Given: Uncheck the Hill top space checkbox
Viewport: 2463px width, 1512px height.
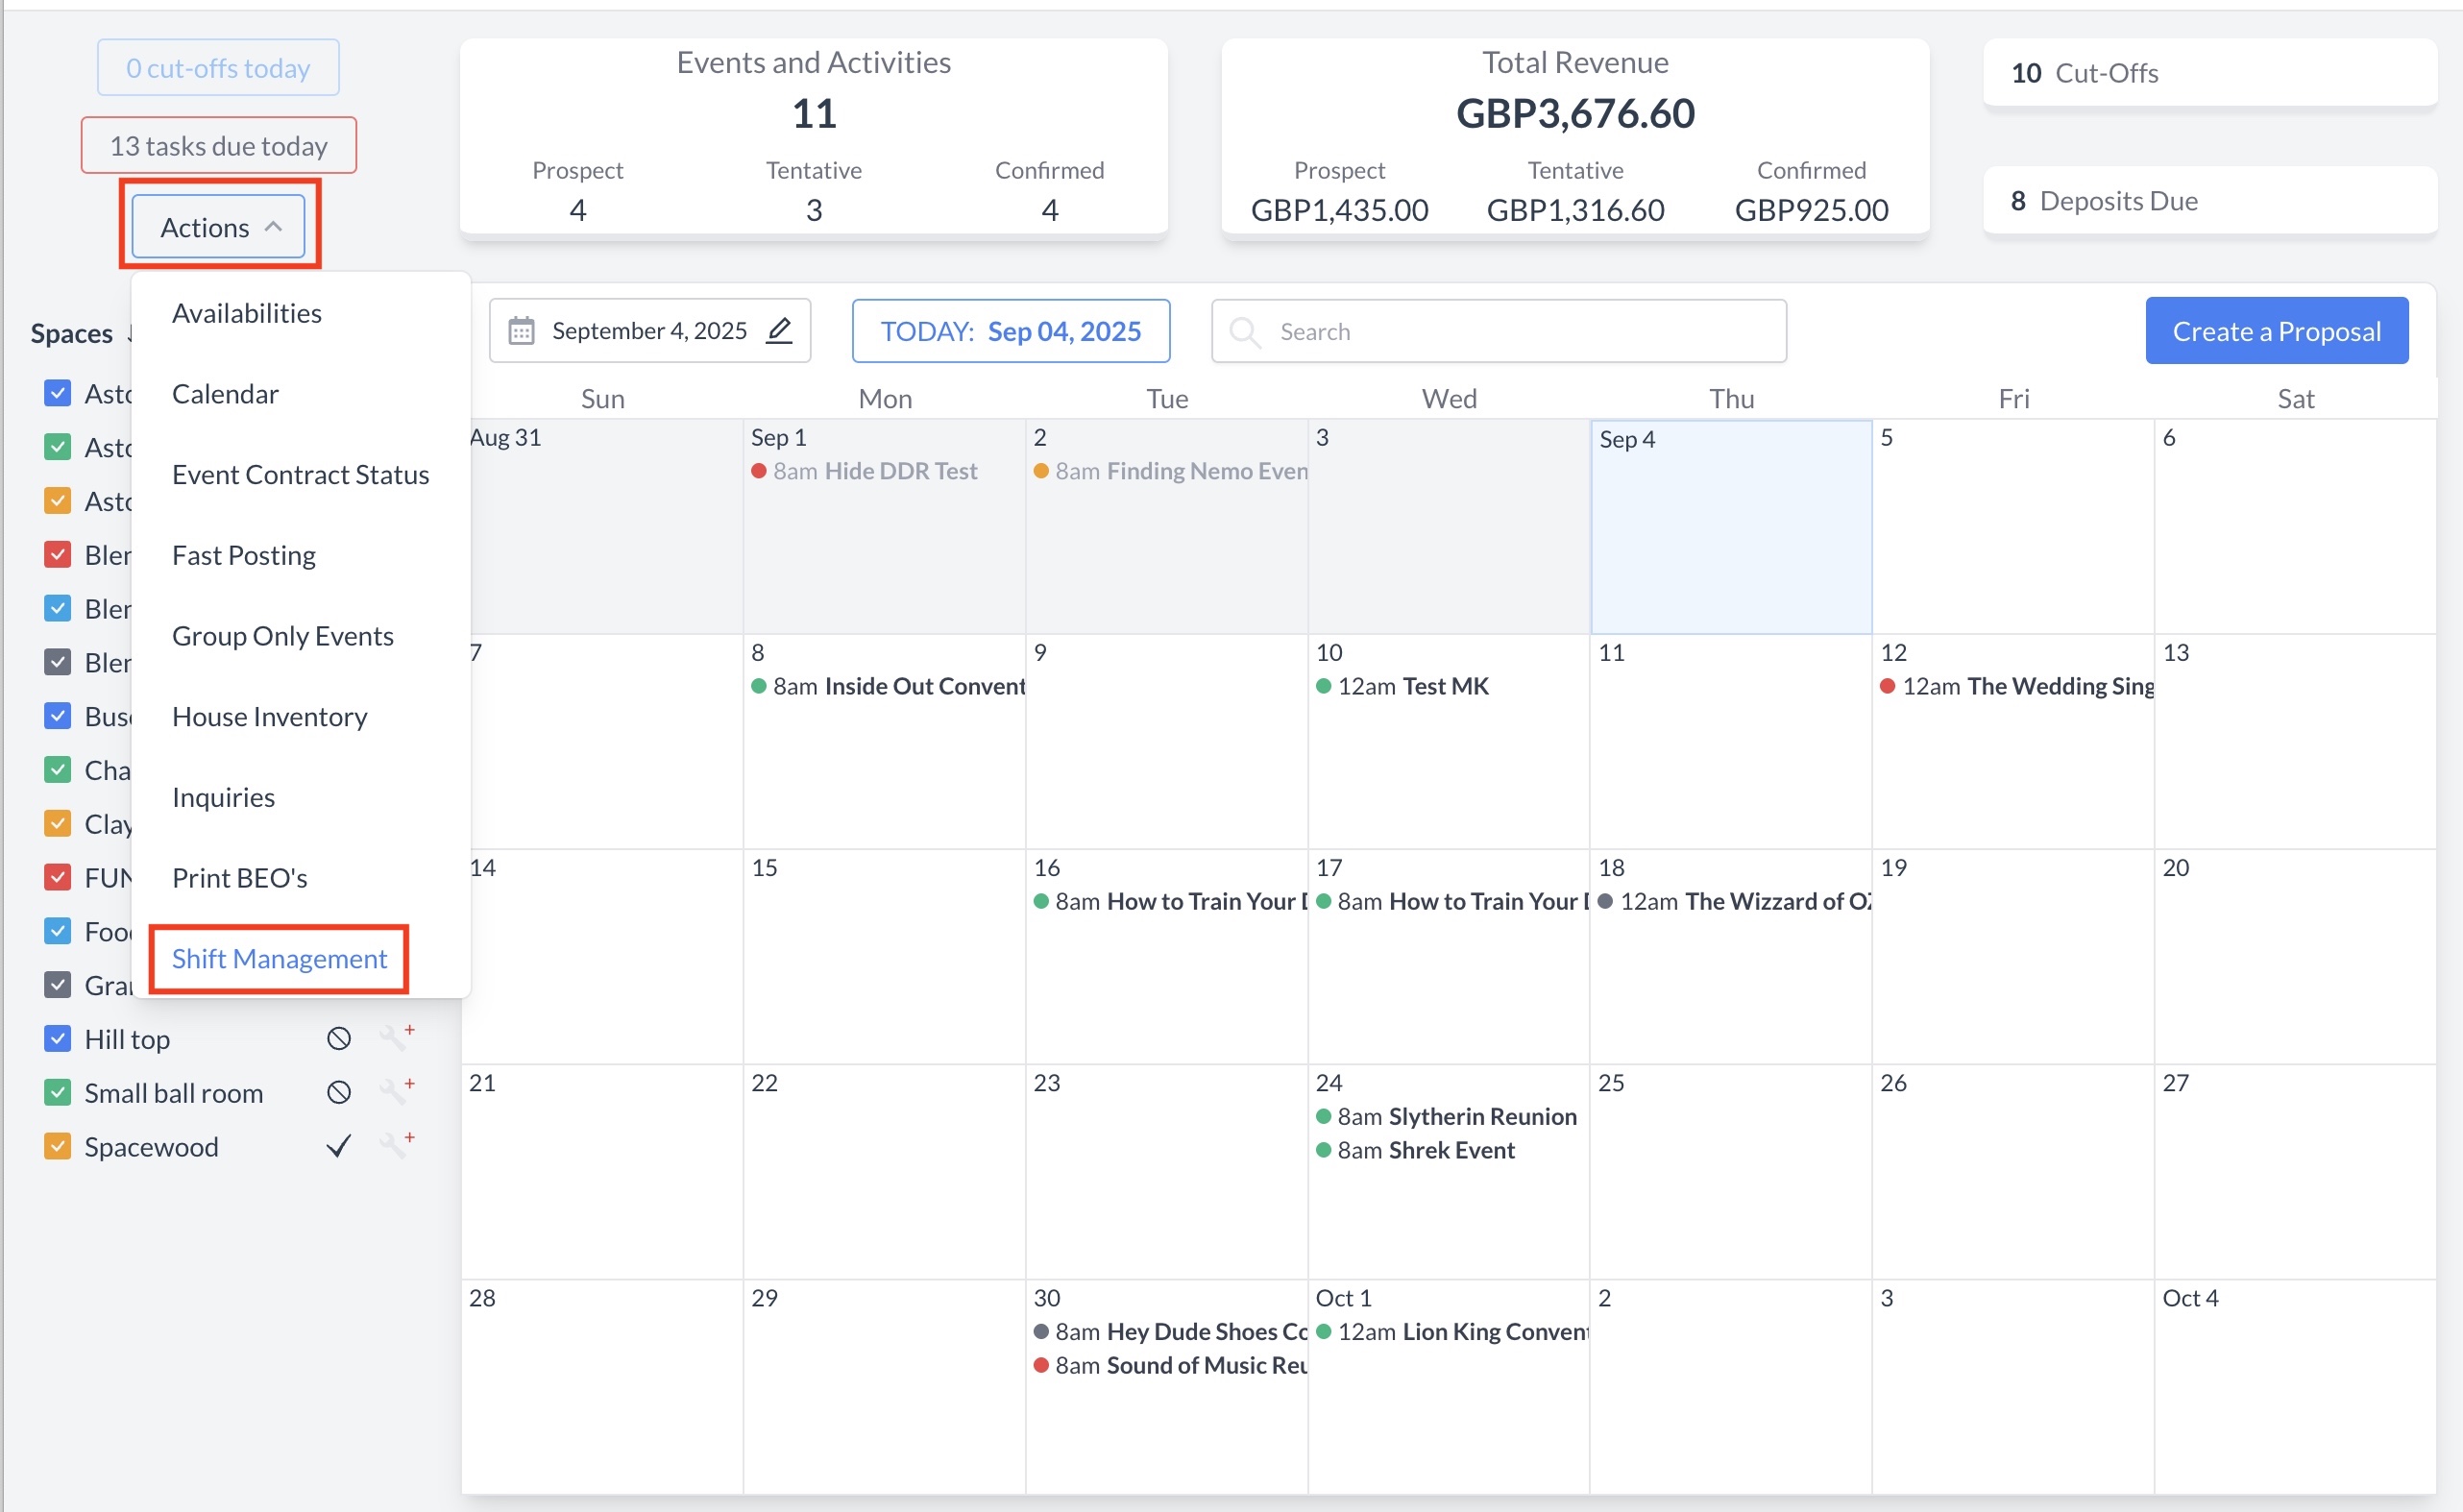Looking at the screenshot, I should click(58, 1039).
